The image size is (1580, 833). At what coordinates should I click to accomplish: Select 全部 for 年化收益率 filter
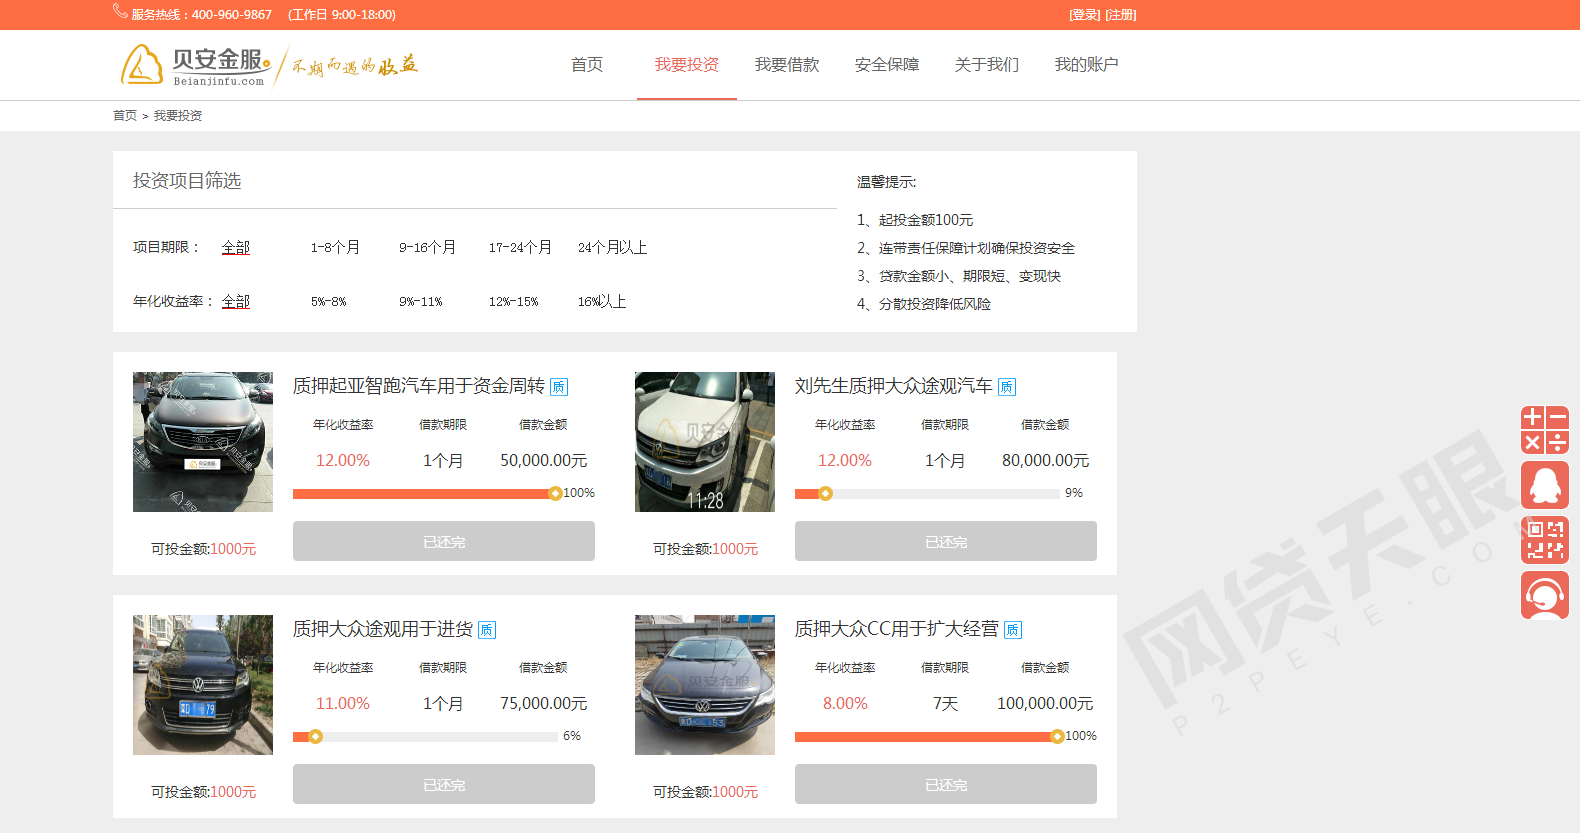point(236,301)
